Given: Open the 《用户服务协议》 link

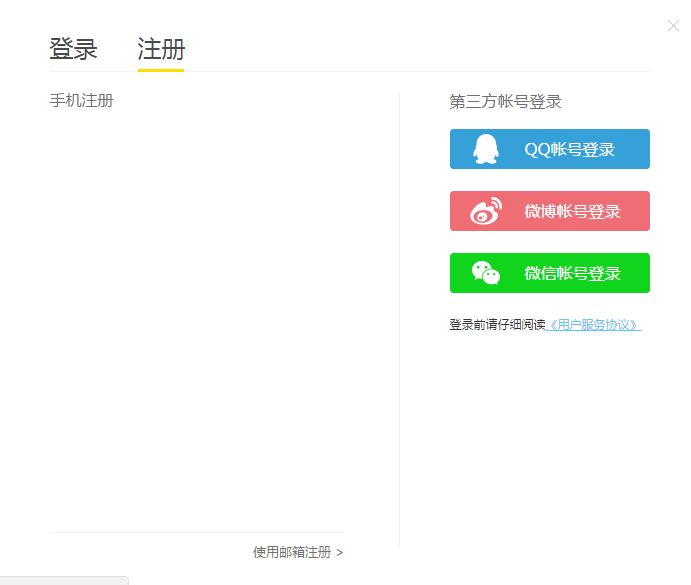Looking at the screenshot, I should [x=593, y=325].
